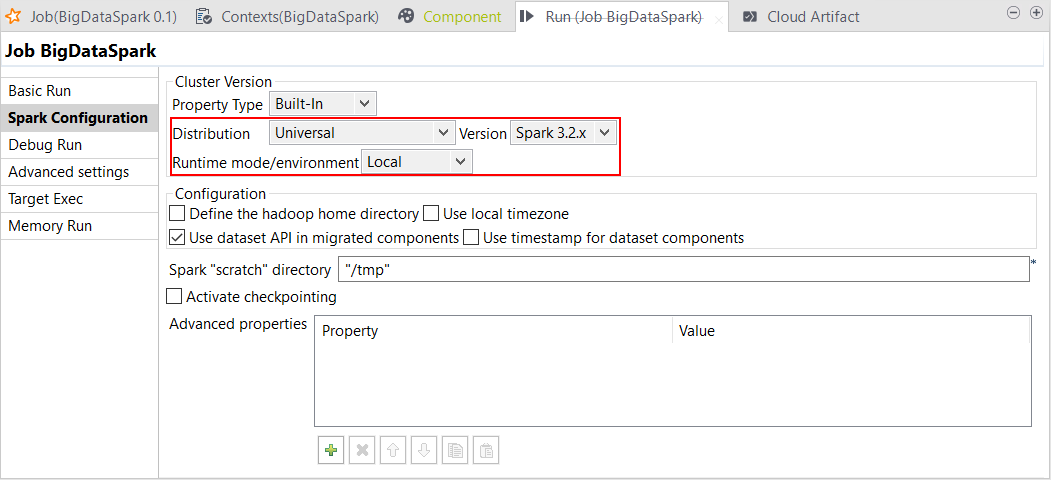Open the Runtime mode/environment dropdown
Viewport: 1051px width, 480px height.
coord(416,161)
